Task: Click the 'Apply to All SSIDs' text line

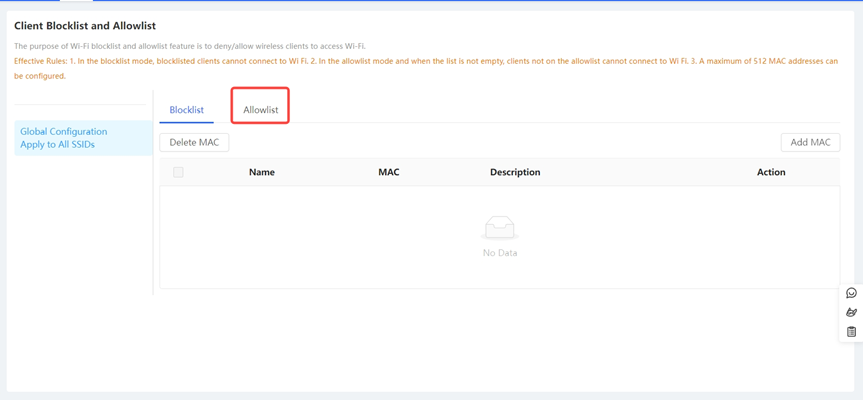Action: (x=57, y=144)
